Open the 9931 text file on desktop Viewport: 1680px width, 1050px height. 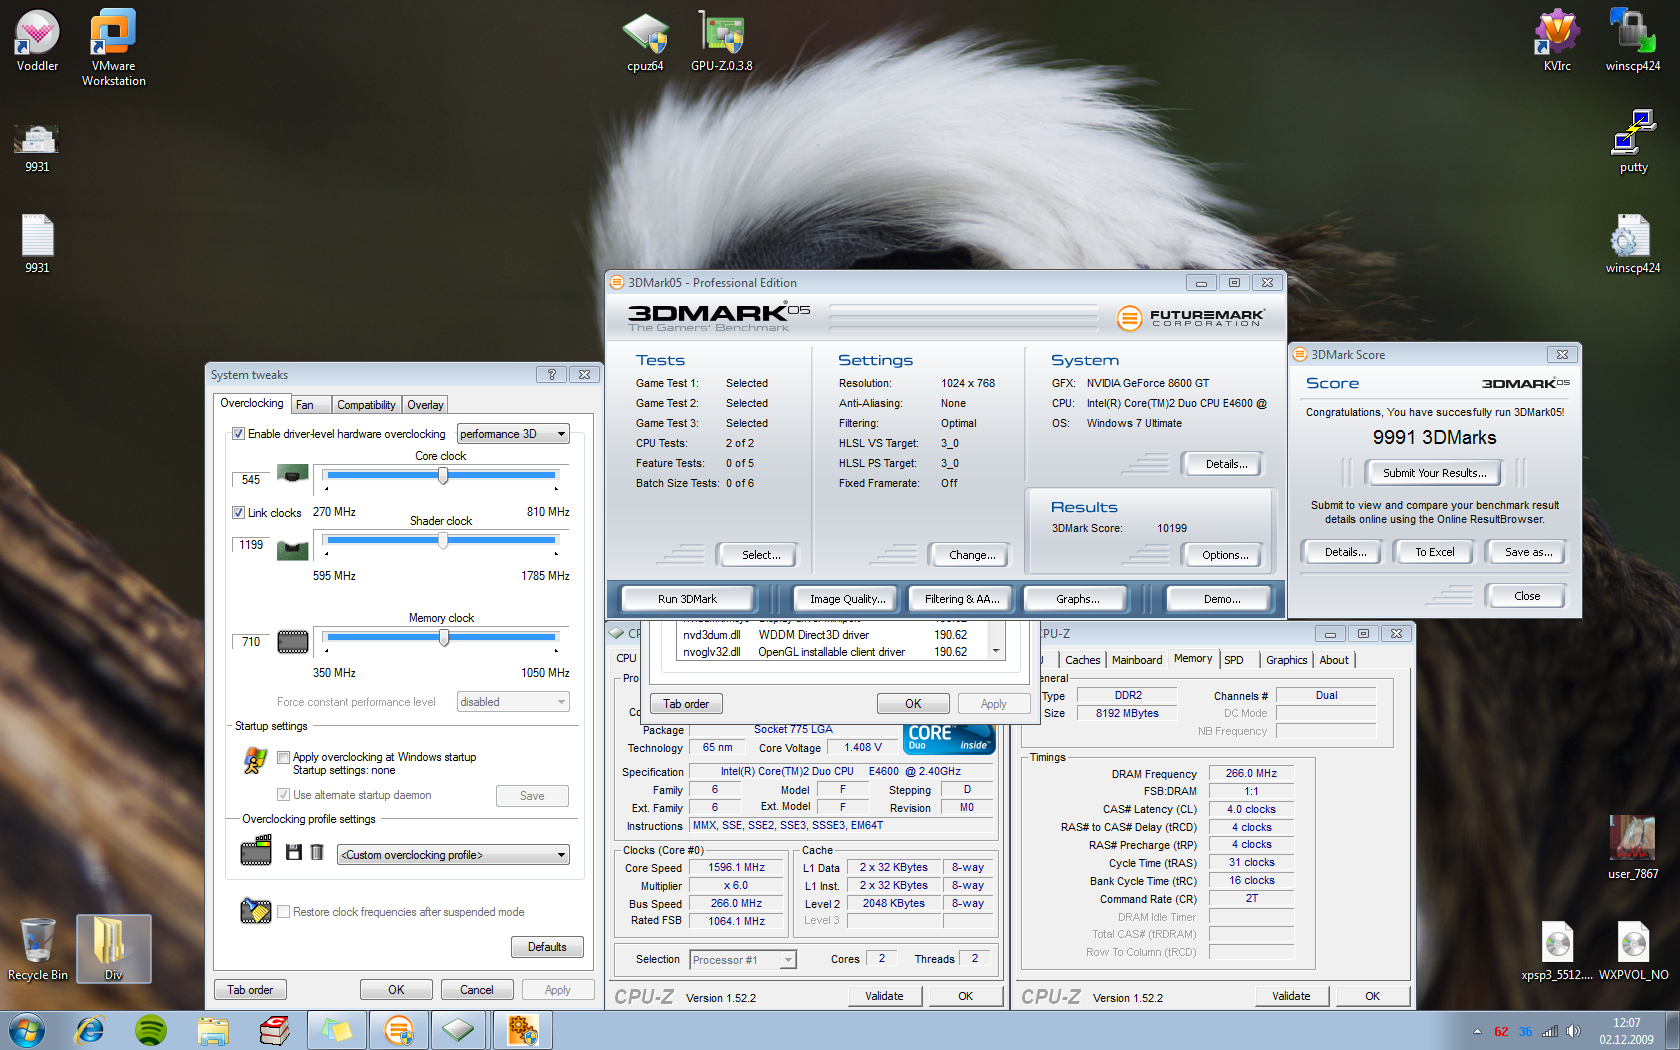point(37,242)
